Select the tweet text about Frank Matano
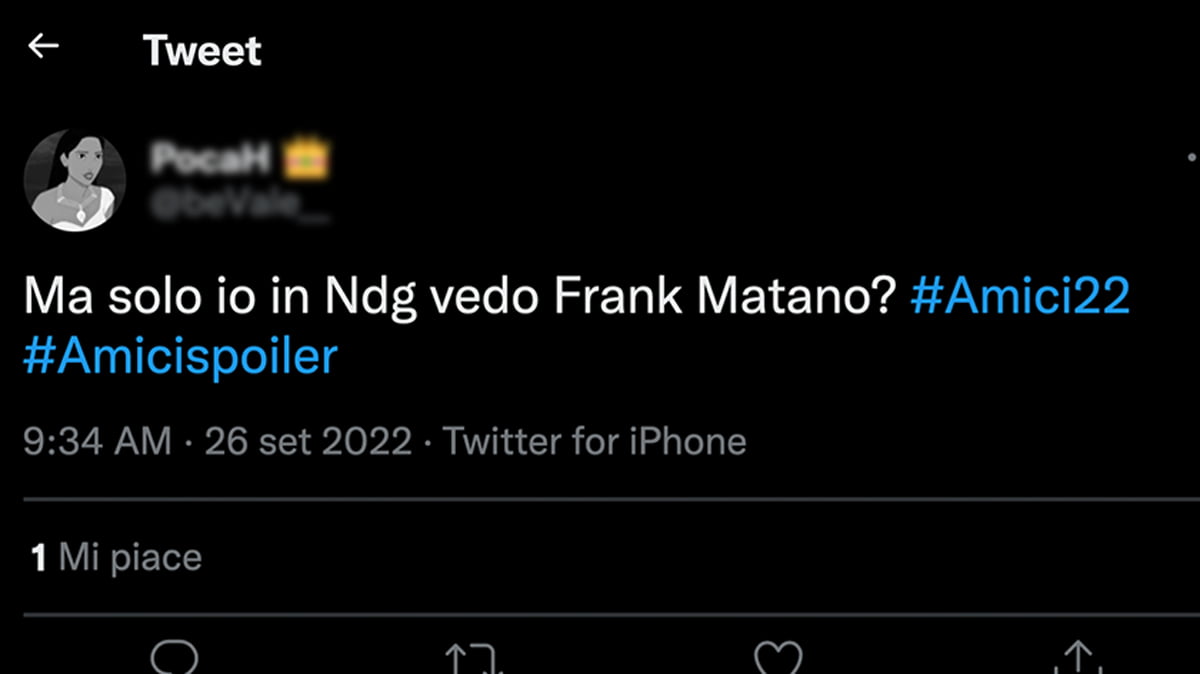This screenshot has height=674, width=1200. pyautogui.click(x=460, y=298)
